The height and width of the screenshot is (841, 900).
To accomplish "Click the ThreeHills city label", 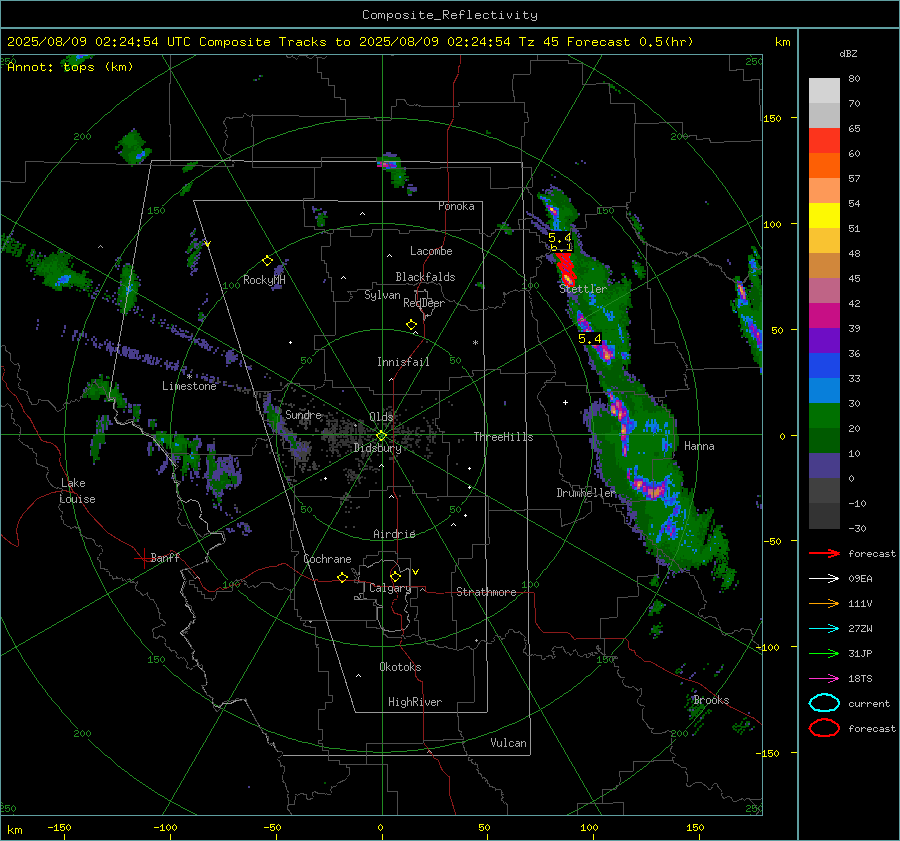I will click(x=503, y=437).
